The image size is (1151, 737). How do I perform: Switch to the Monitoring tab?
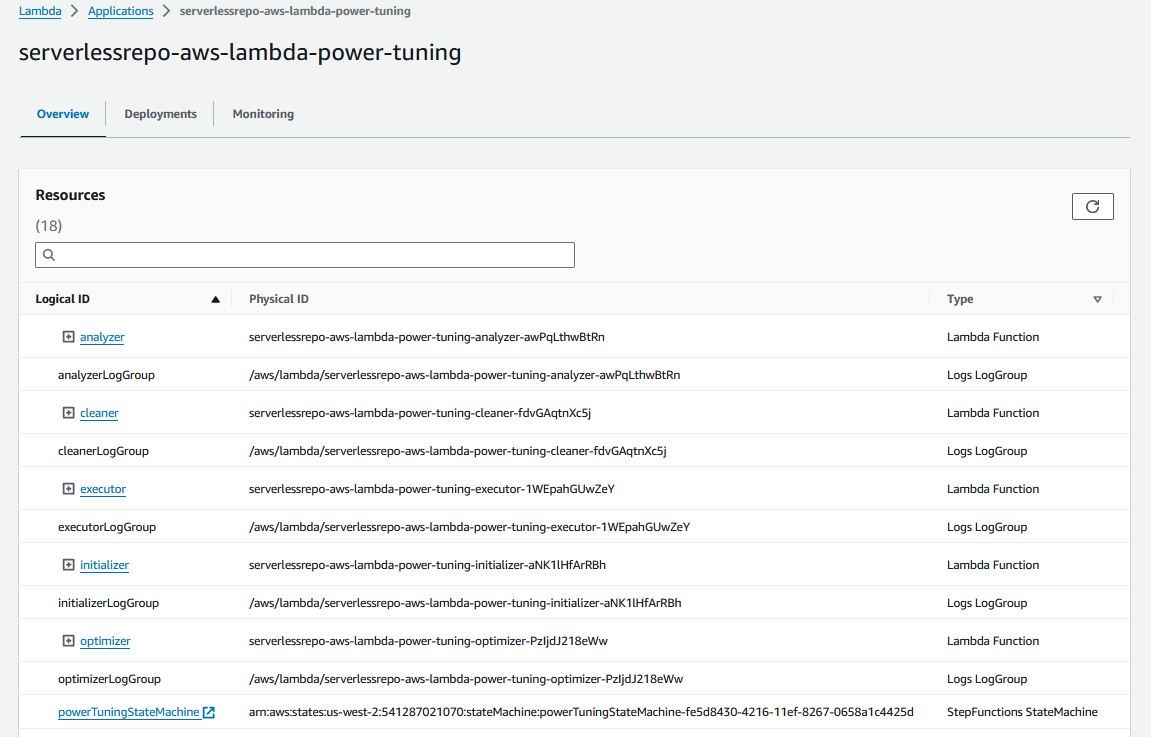coord(263,114)
